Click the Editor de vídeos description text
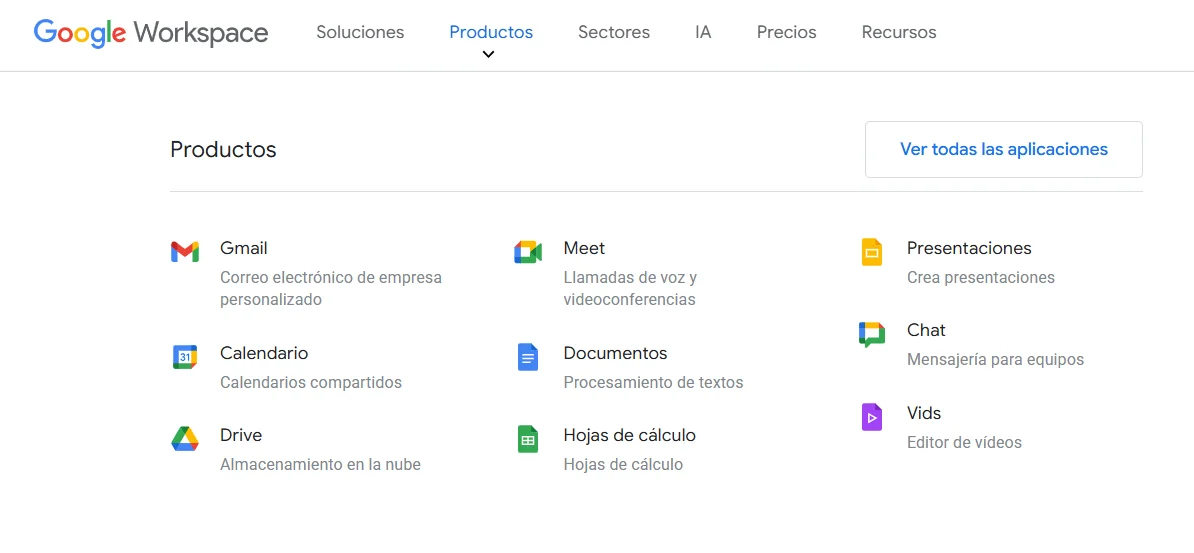 tap(963, 442)
